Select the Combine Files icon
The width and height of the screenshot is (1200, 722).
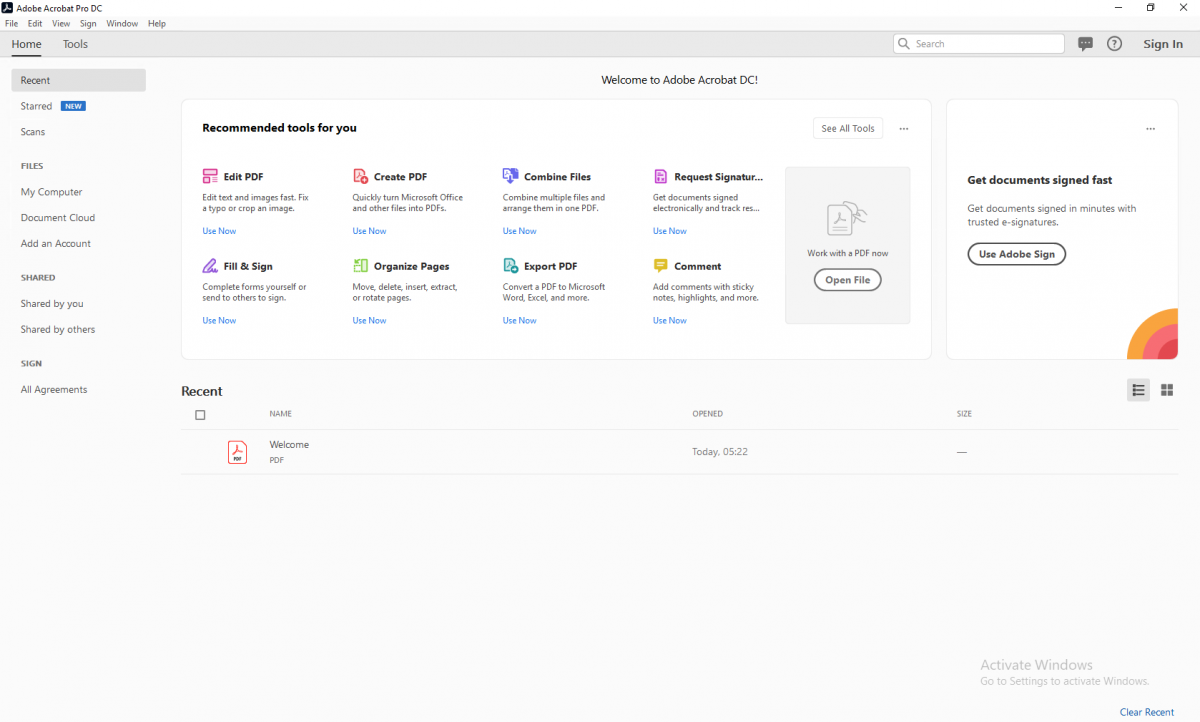(x=510, y=176)
